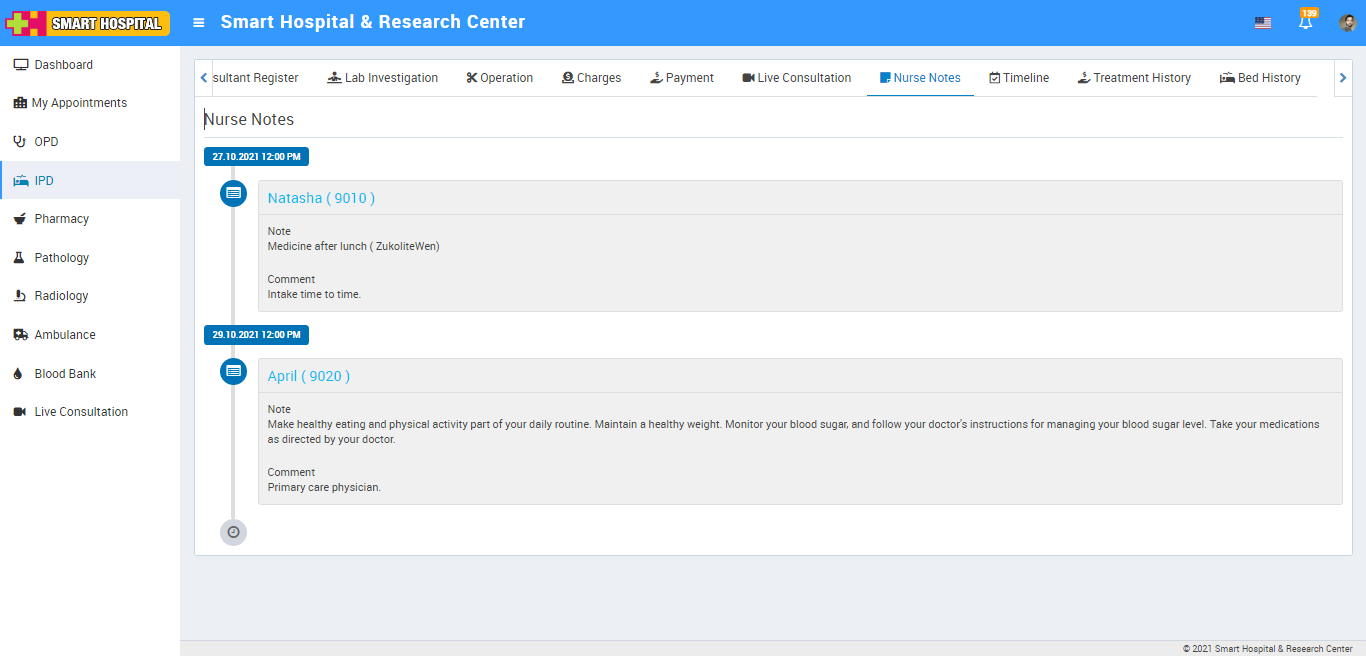Click the US flag language selector

pyautogui.click(x=1263, y=22)
